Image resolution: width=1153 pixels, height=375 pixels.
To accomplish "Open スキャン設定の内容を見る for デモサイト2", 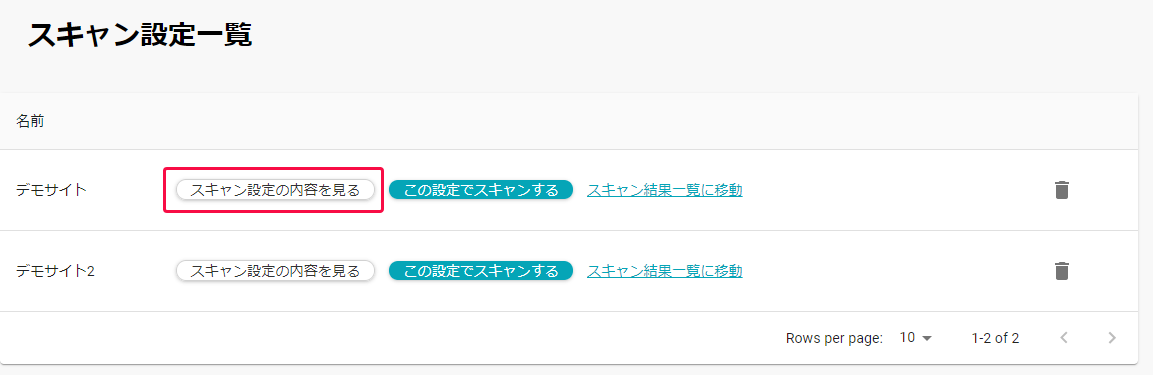I will pos(276,271).
